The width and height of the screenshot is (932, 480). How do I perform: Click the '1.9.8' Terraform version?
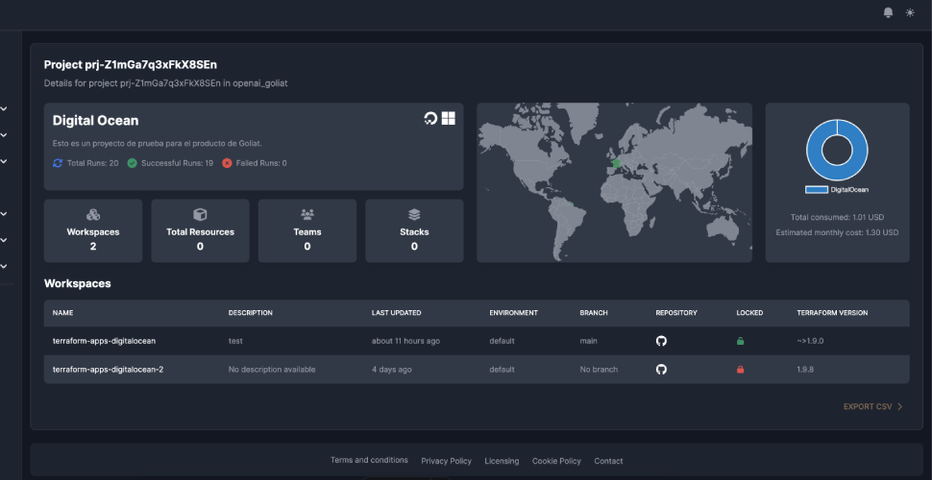tap(805, 370)
